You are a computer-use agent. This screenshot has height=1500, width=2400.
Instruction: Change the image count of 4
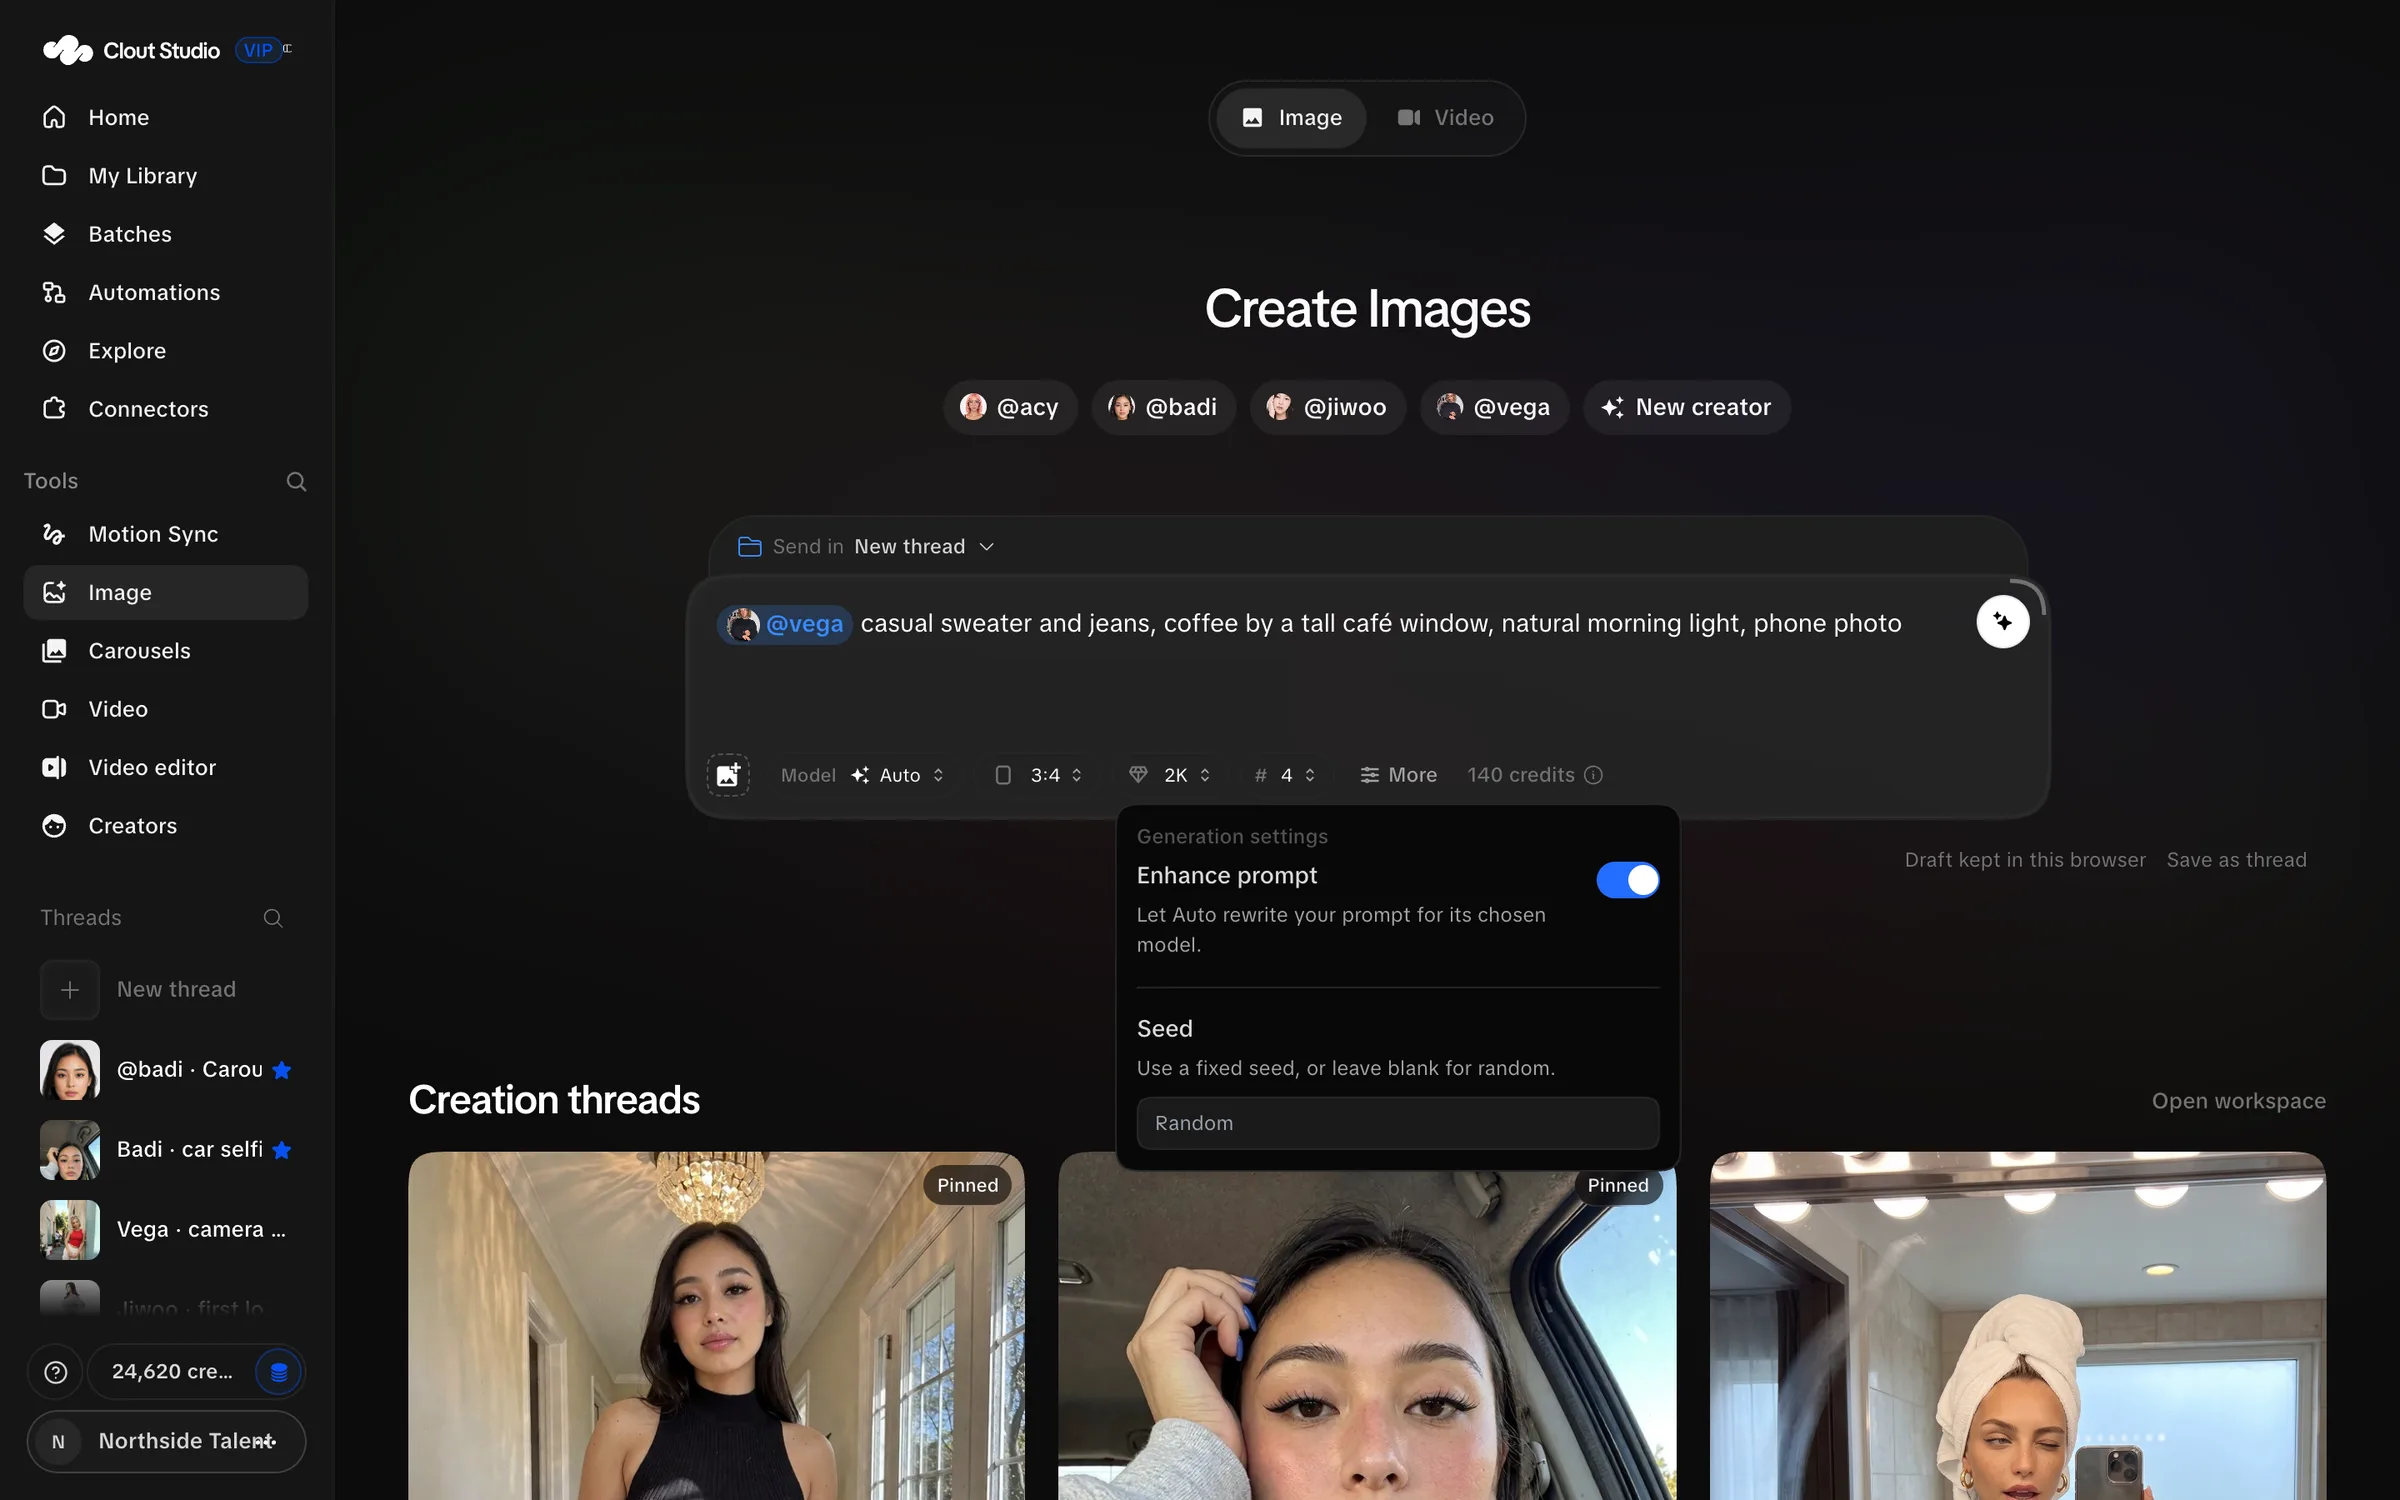point(1285,775)
